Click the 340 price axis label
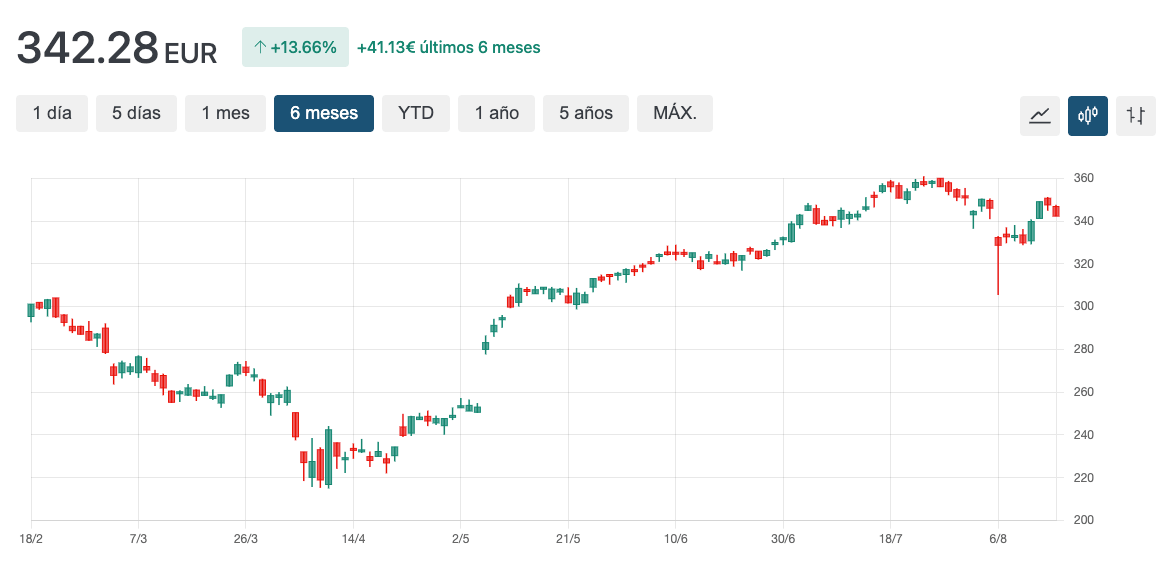The width and height of the screenshot is (1165, 567). [x=1083, y=221]
